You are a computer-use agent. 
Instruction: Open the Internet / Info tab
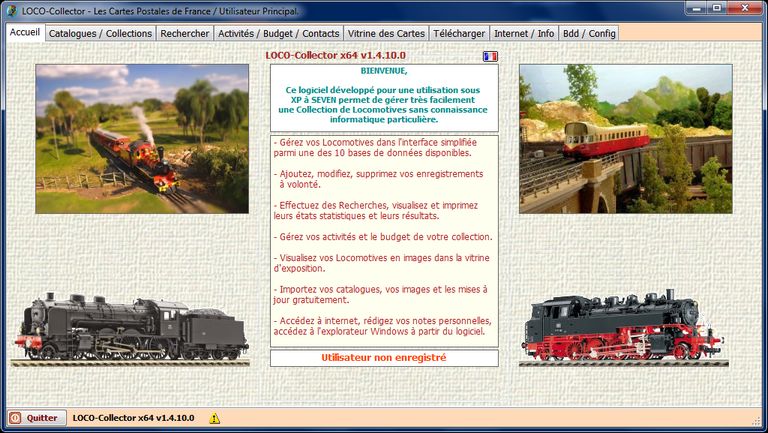(x=524, y=33)
